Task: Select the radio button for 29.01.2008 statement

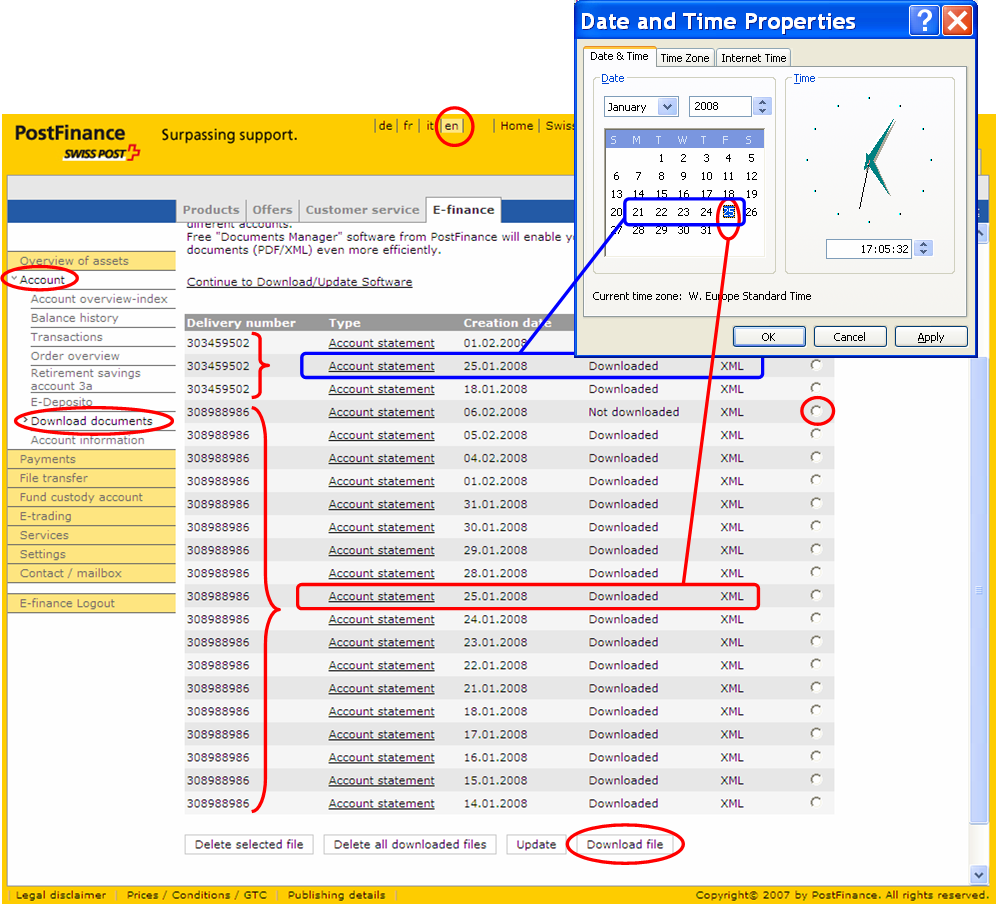Action: [x=816, y=549]
